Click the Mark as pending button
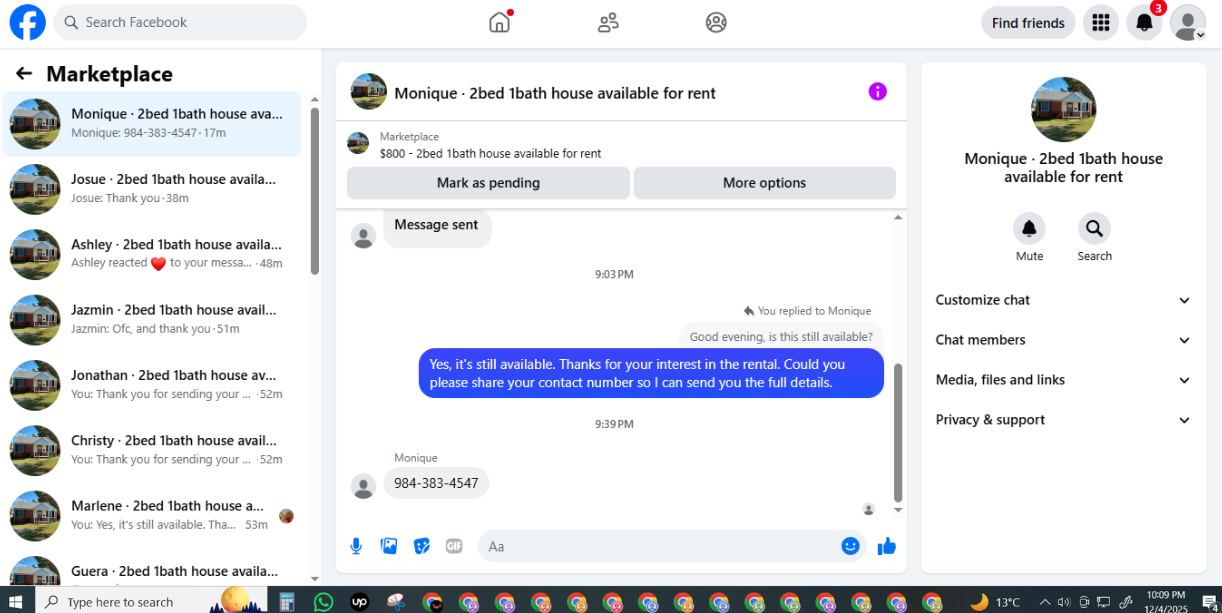The image size is (1222, 613). 488,183
